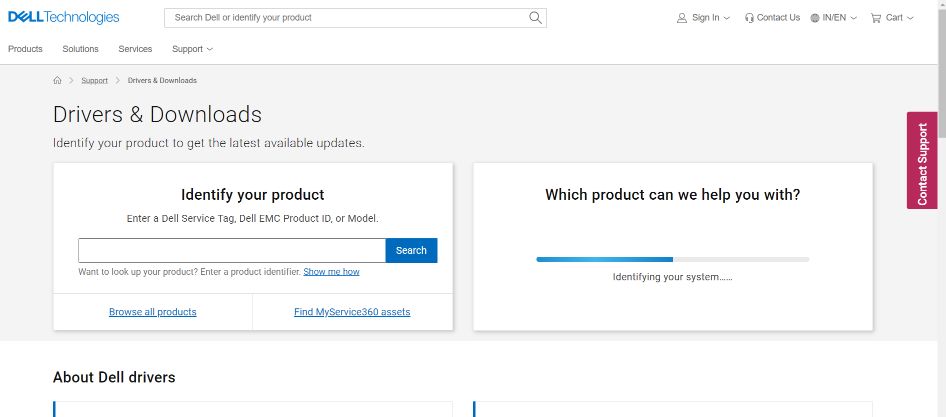Click the Contact Us headset icon
This screenshot has height=417, width=946.
tap(749, 18)
